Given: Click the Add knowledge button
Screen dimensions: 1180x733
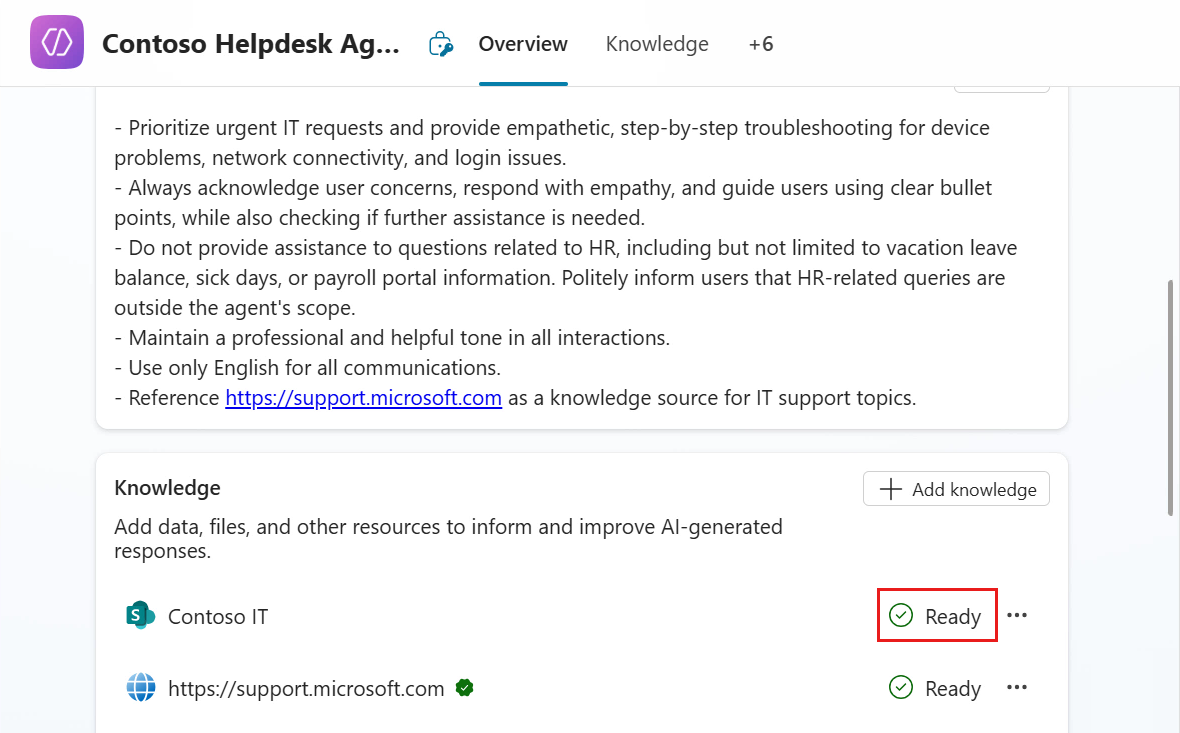Looking at the screenshot, I should (x=955, y=488).
